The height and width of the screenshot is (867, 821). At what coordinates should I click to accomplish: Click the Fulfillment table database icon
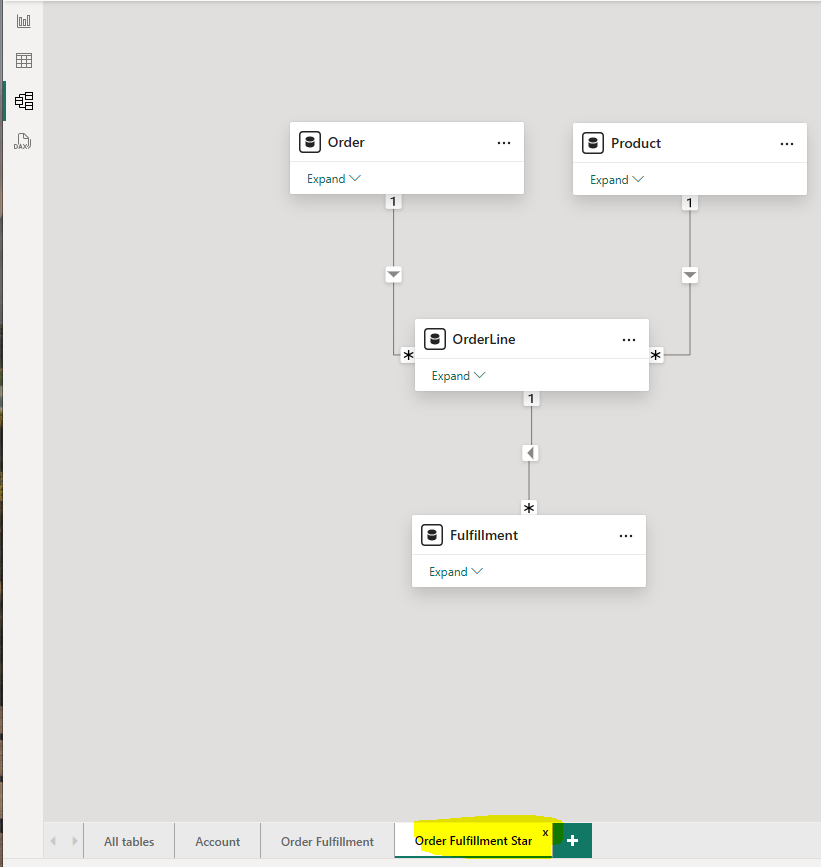[432, 535]
